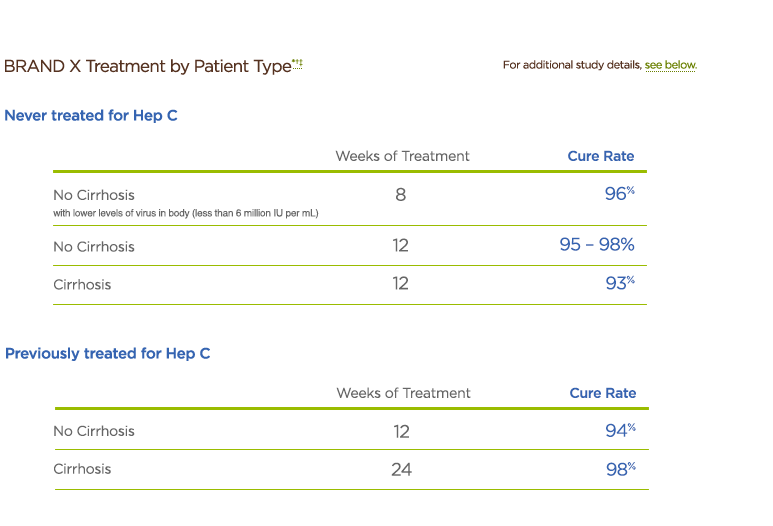Click the "Previously treated for Hep C" heading
773x526 pixels.
[x=107, y=354]
